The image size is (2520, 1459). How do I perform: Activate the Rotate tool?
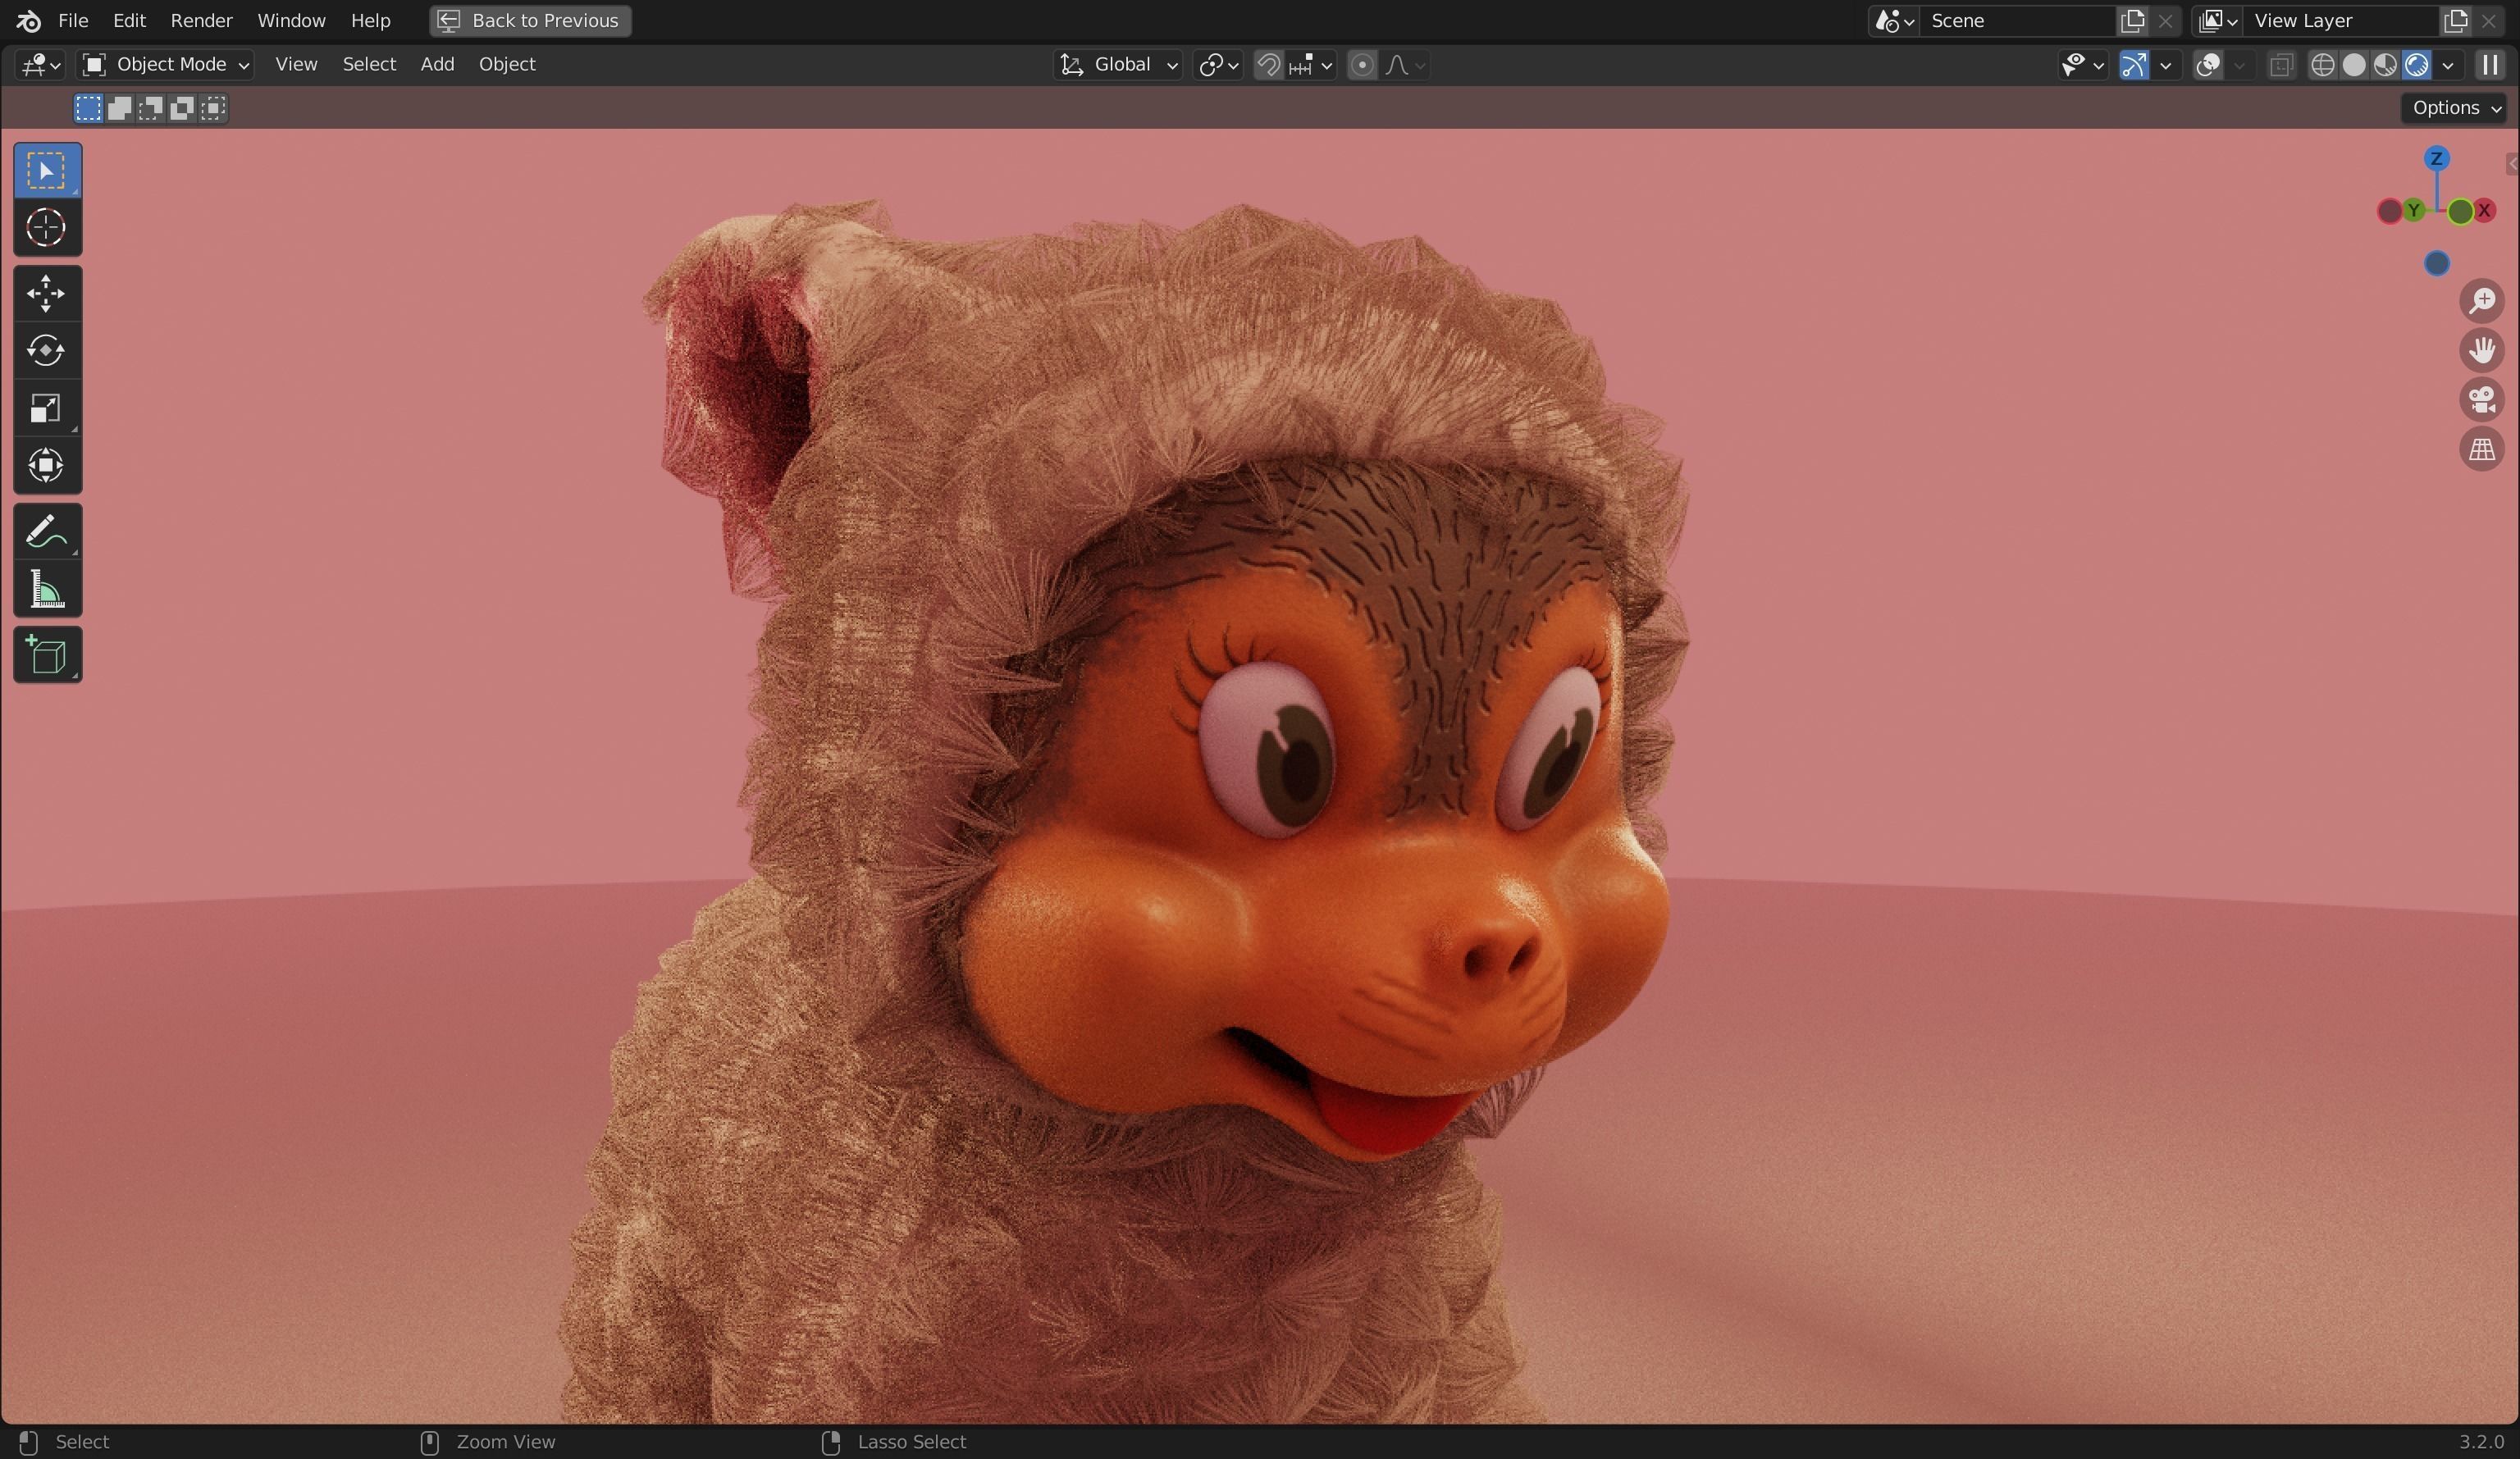pyautogui.click(x=46, y=351)
